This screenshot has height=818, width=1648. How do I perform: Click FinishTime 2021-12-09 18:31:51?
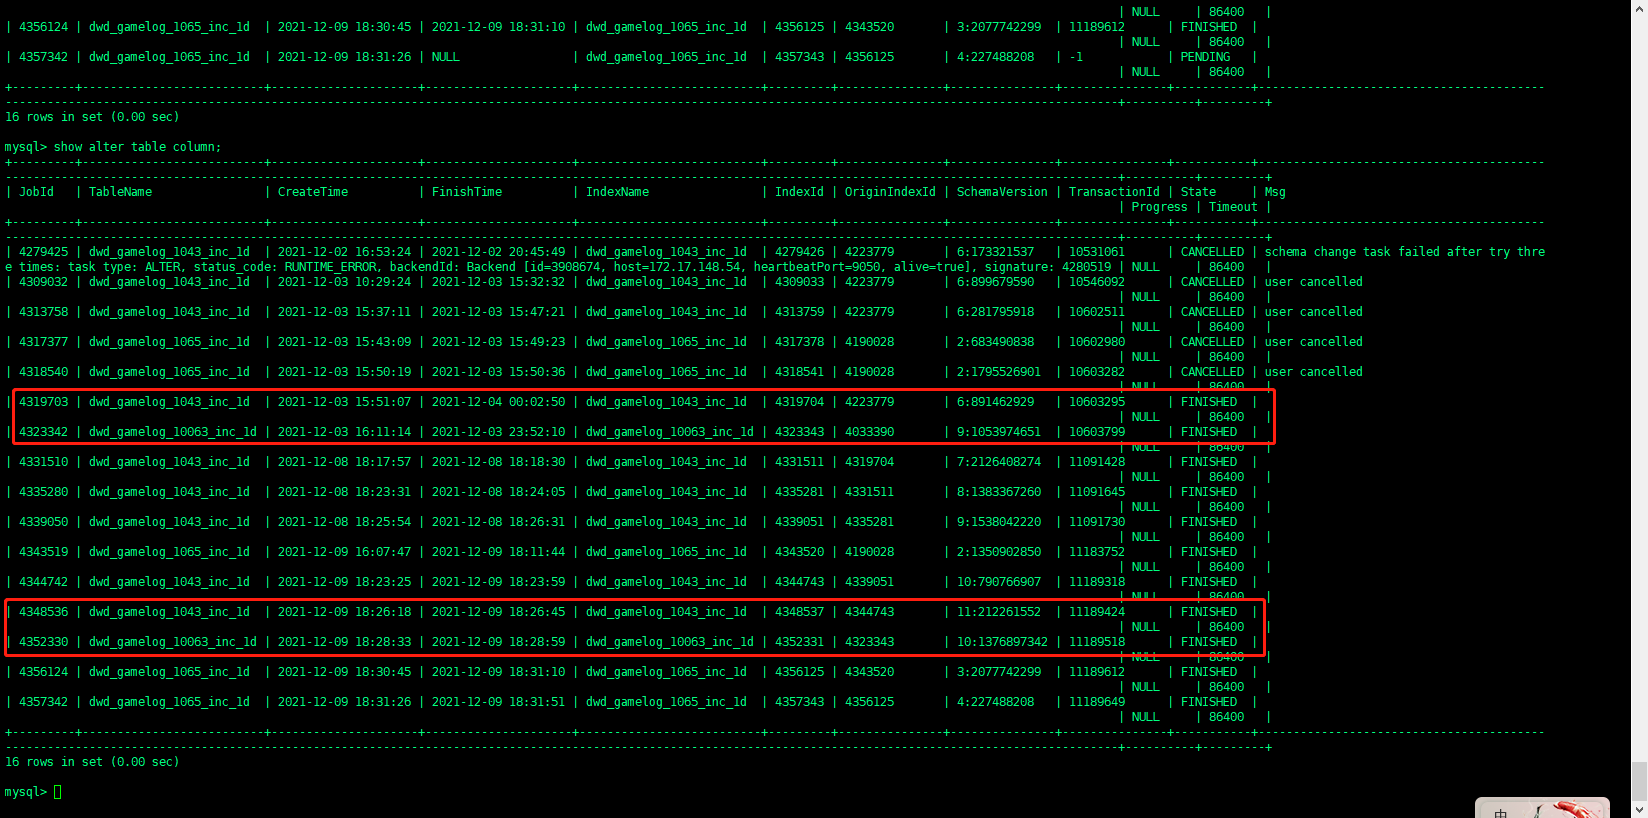click(x=498, y=702)
